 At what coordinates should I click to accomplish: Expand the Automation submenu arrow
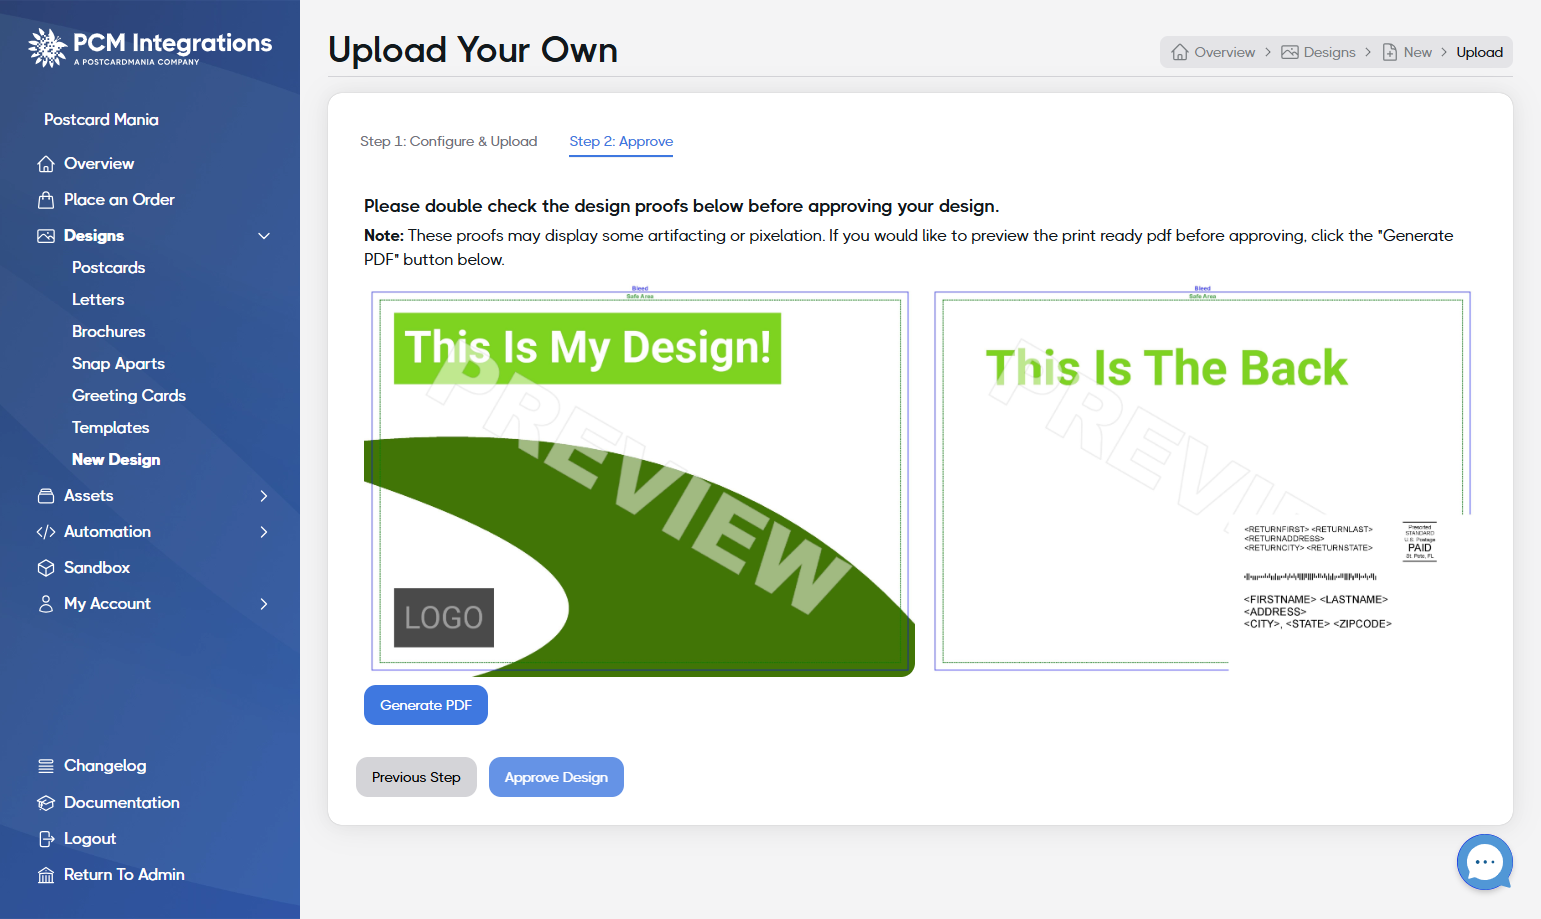tap(264, 532)
